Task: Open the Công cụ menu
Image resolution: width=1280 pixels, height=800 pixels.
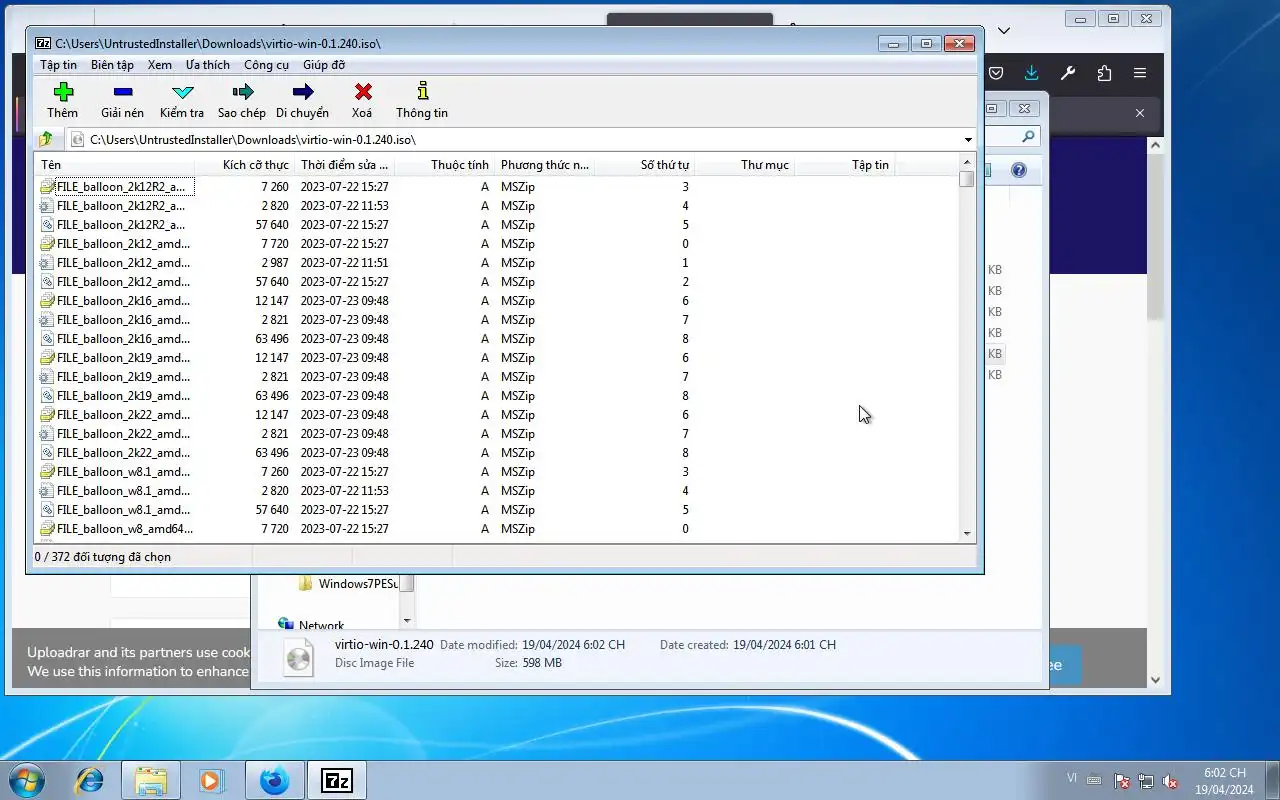Action: (266, 65)
